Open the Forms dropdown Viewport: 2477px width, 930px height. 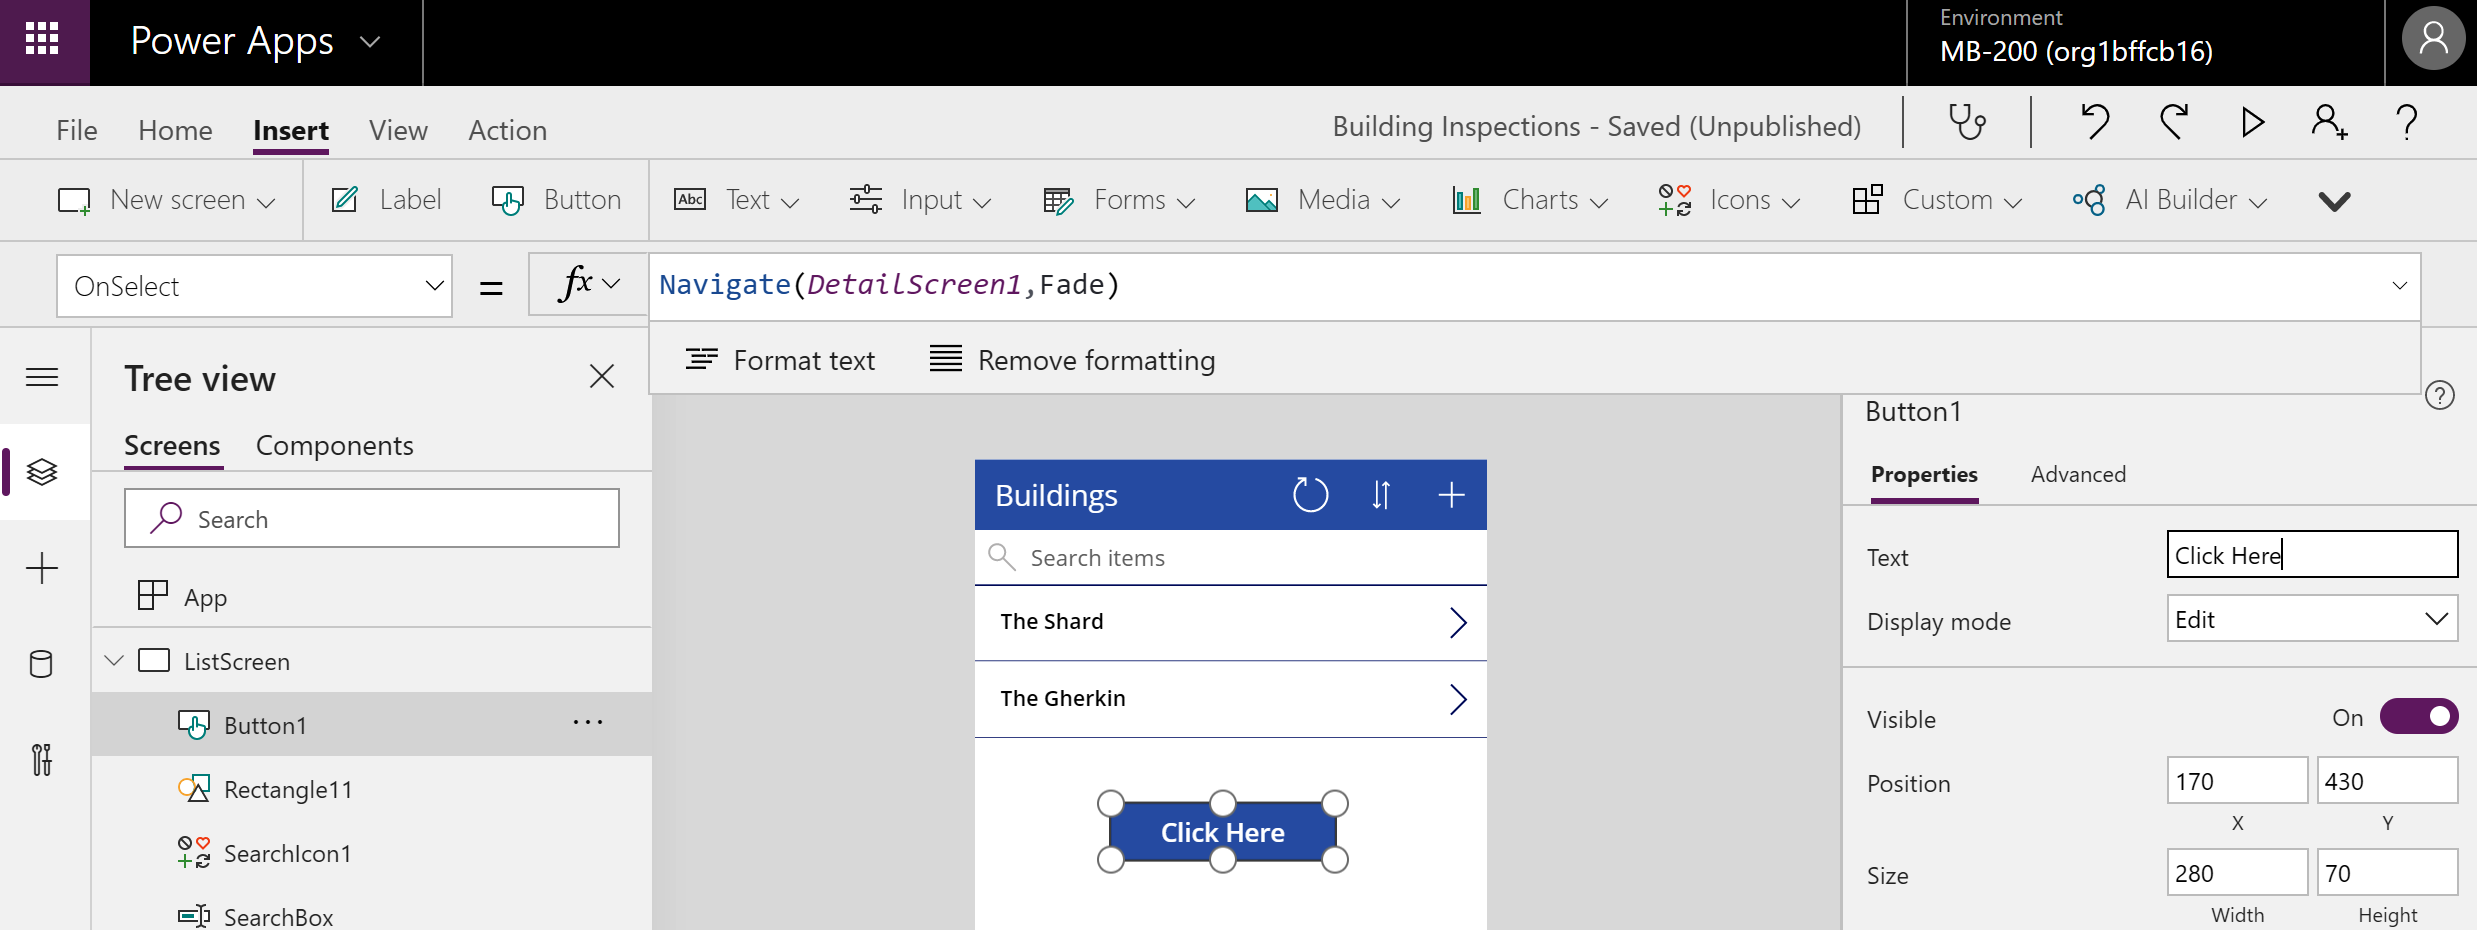click(1119, 200)
